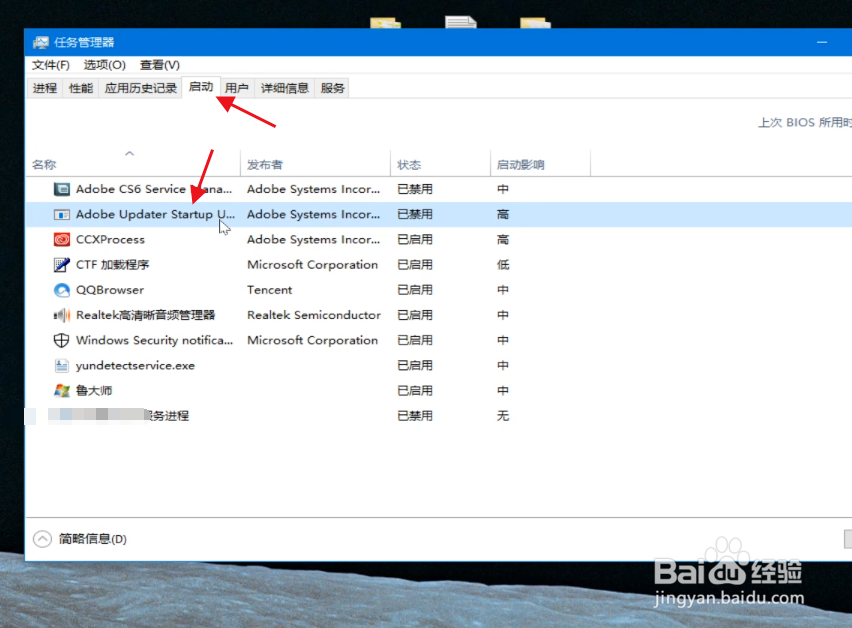Open the right desktop folder icon behind window
This screenshot has height=628, width=852.
(x=535, y=22)
